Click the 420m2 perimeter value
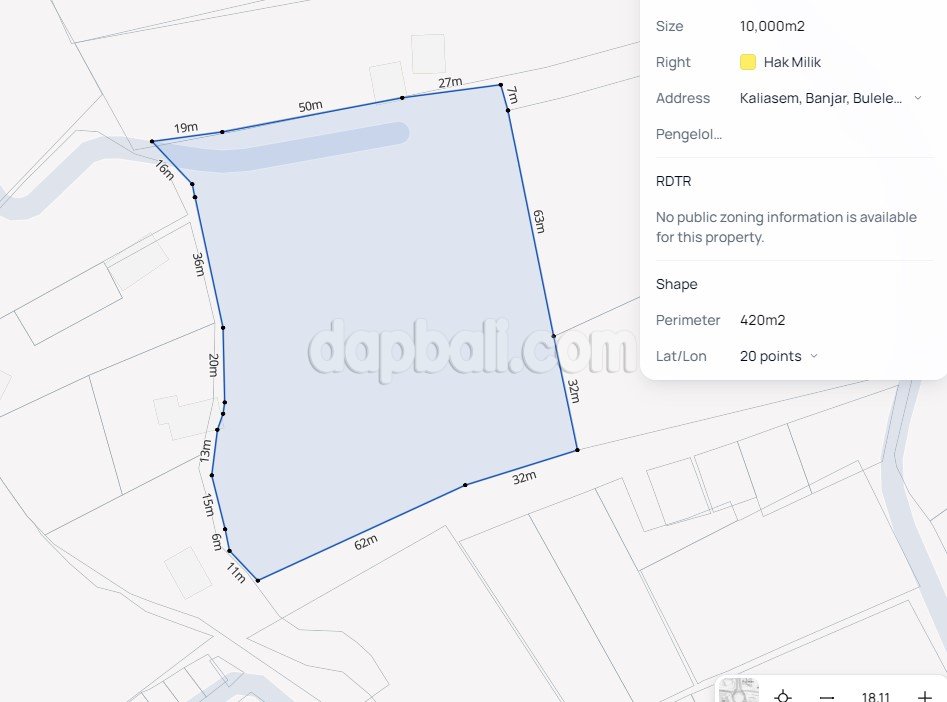947x702 pixels. 762,320
